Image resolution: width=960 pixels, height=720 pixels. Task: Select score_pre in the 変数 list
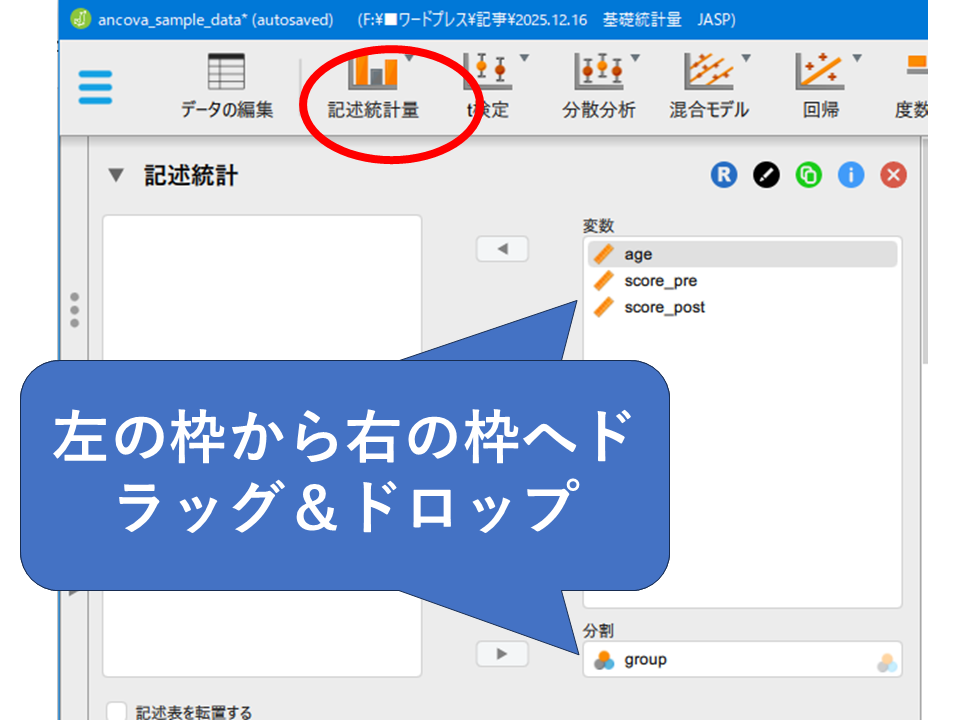point(660,281)
